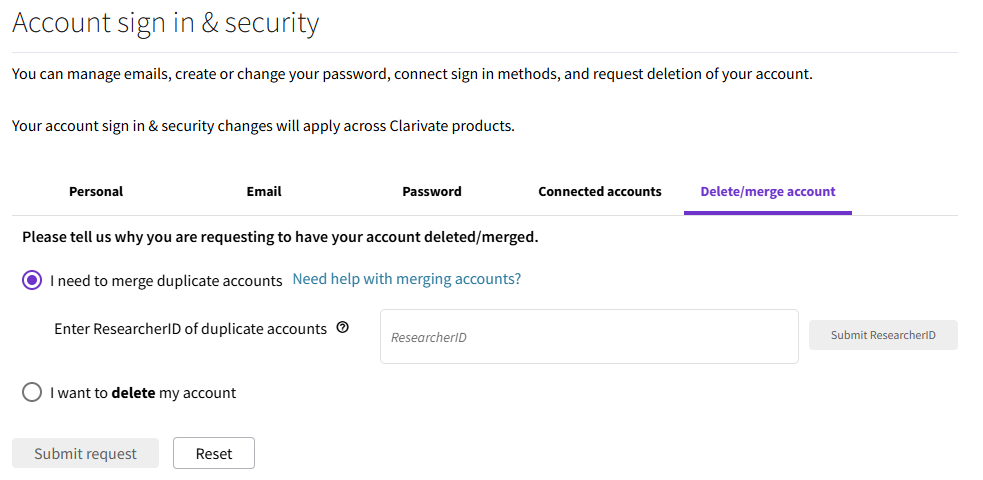Open the Connected accounts tab
983x480 pixels.
pos(600,191)
